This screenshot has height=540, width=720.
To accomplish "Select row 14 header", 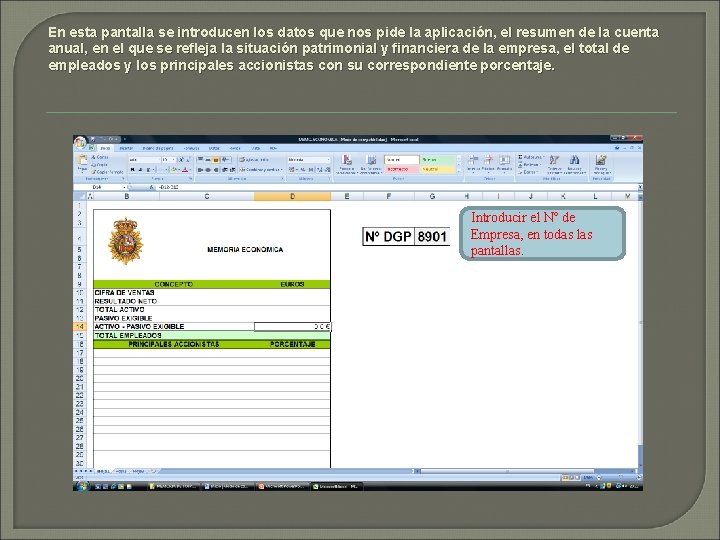I will (x=80, y=326).
